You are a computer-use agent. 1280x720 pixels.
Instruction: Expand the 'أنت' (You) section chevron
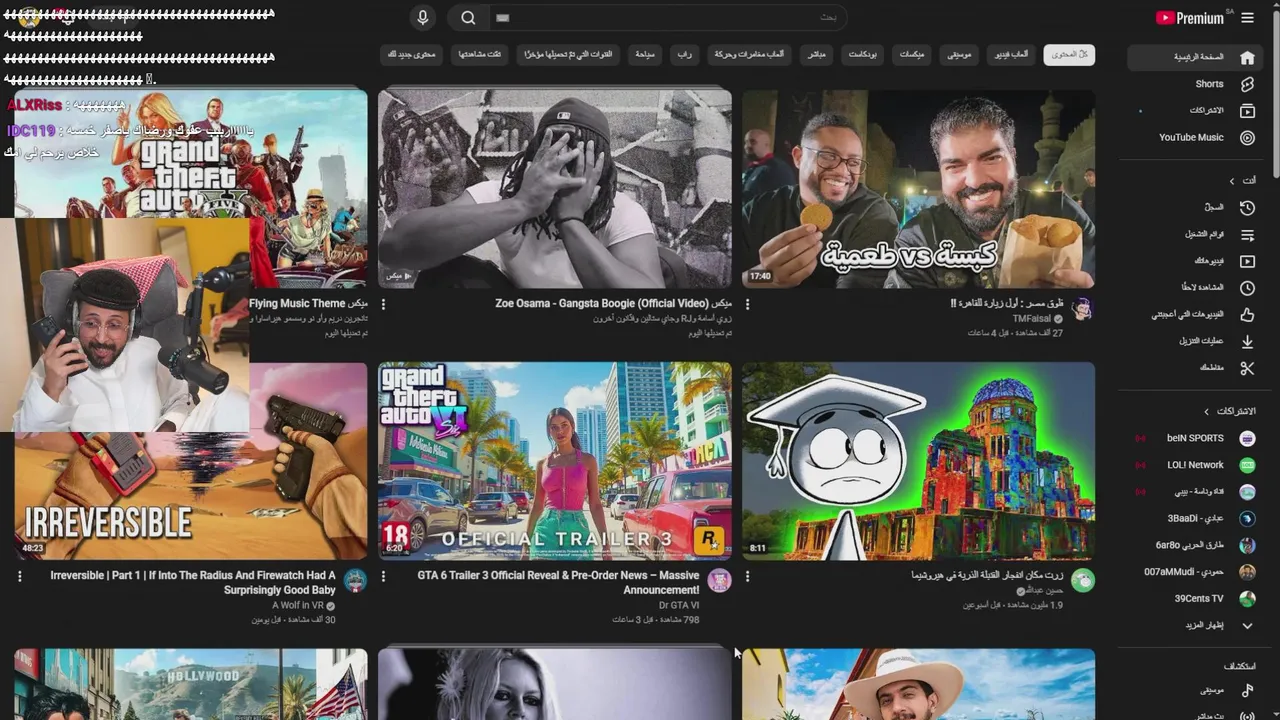[1232, 181]
